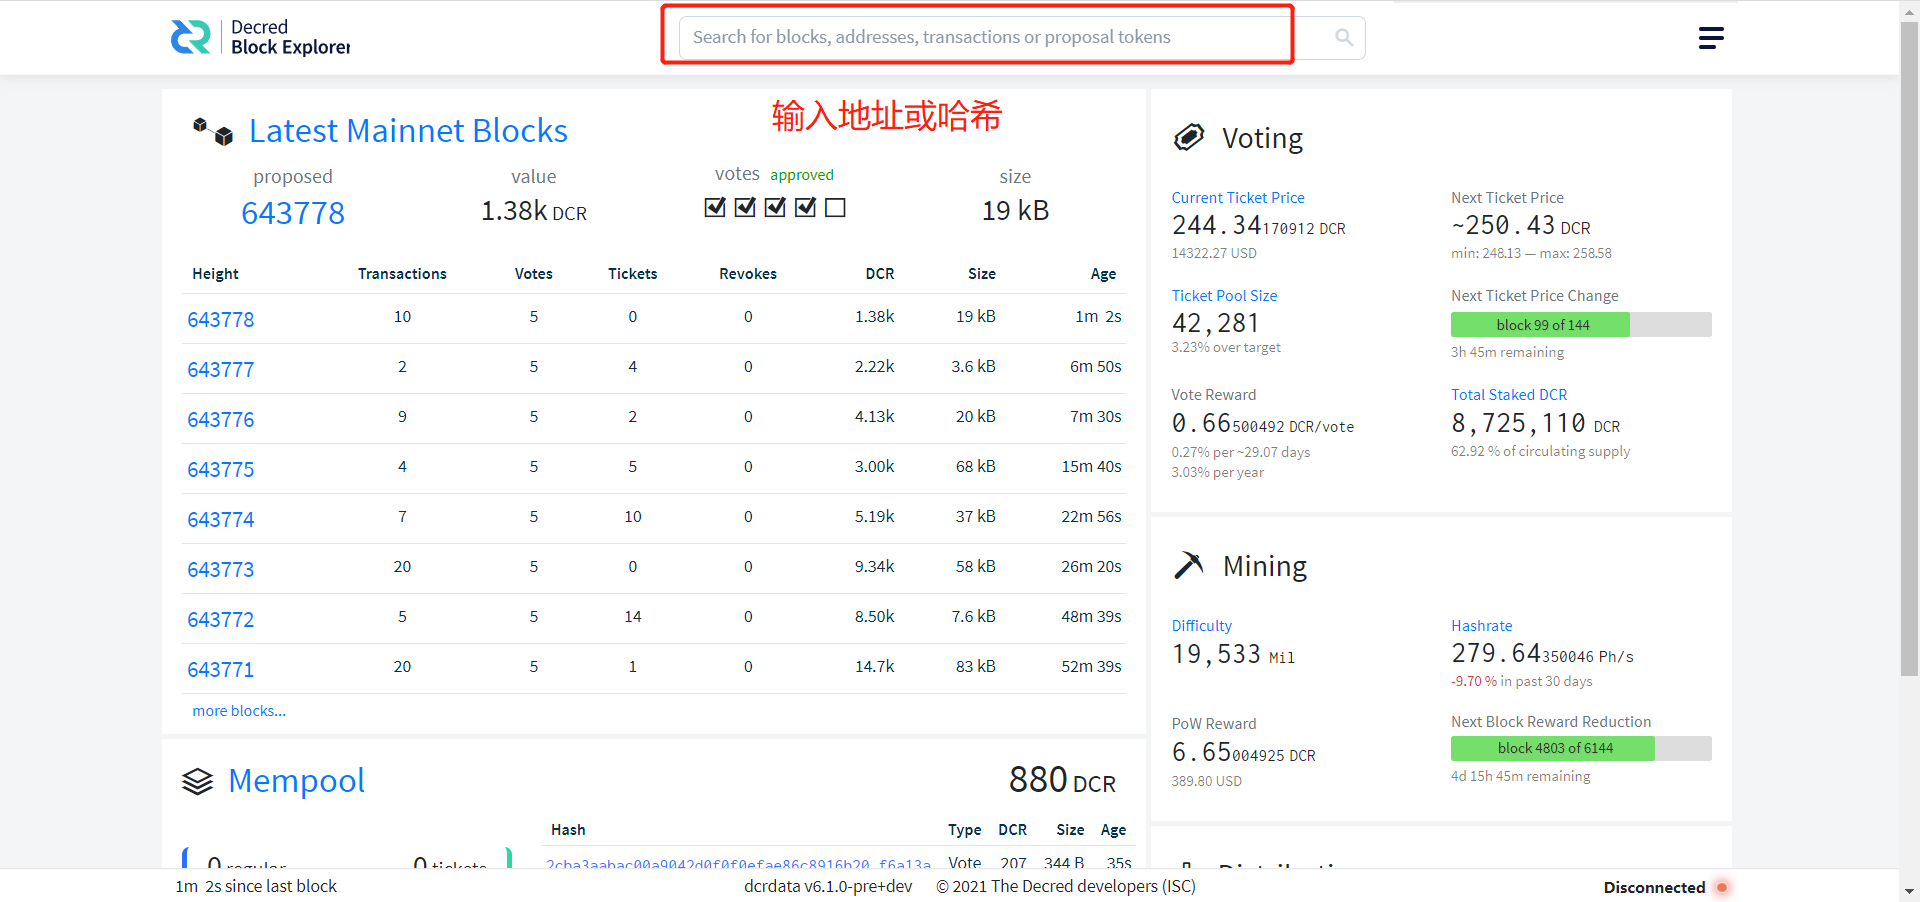Click the blocks cube icon beside Latest Mainnet Blocks
Image resolution: width=1920 pixels, height=902 pixels.
pos(213,131)
